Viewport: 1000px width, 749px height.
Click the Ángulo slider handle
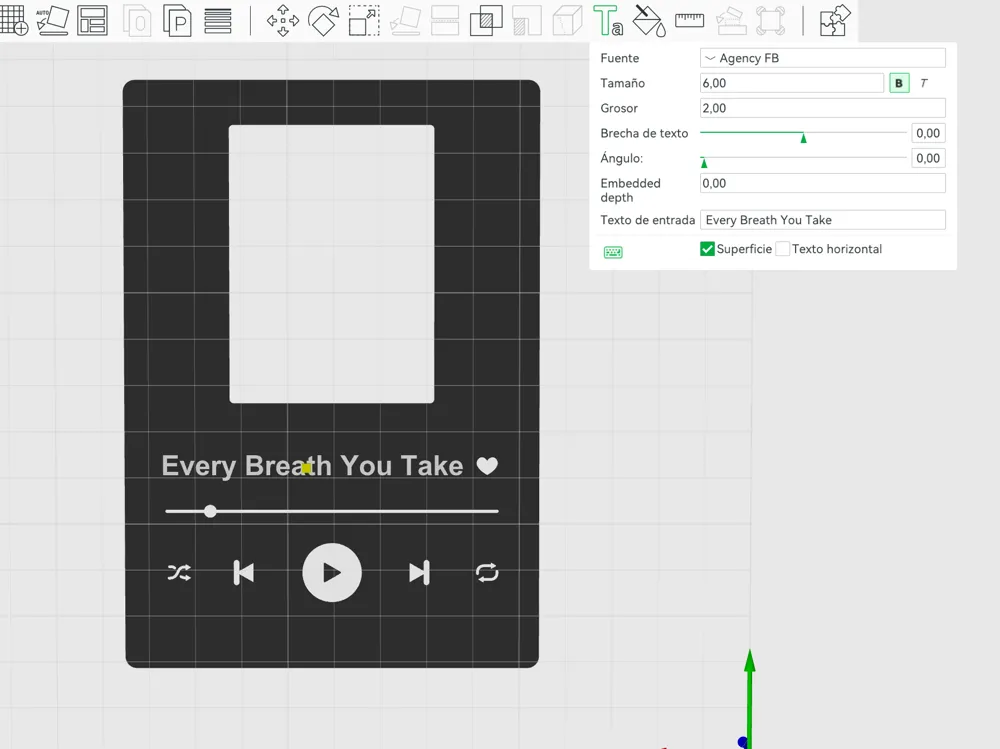pos(704,162)
